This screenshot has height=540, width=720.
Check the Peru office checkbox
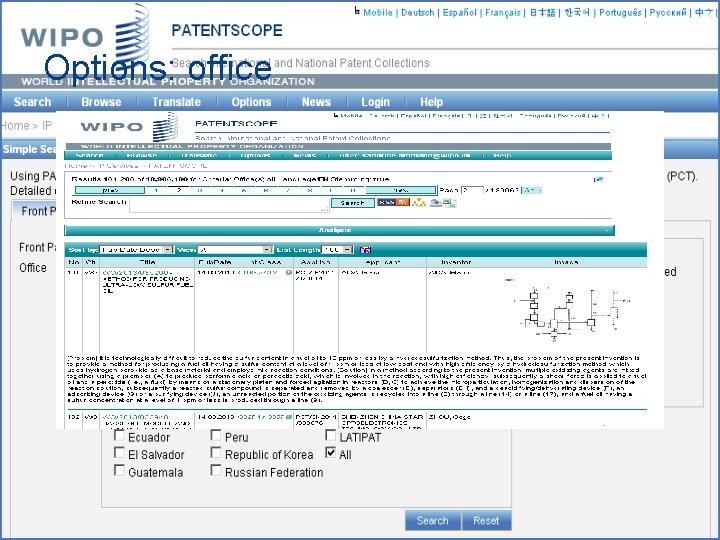point(216,435)
